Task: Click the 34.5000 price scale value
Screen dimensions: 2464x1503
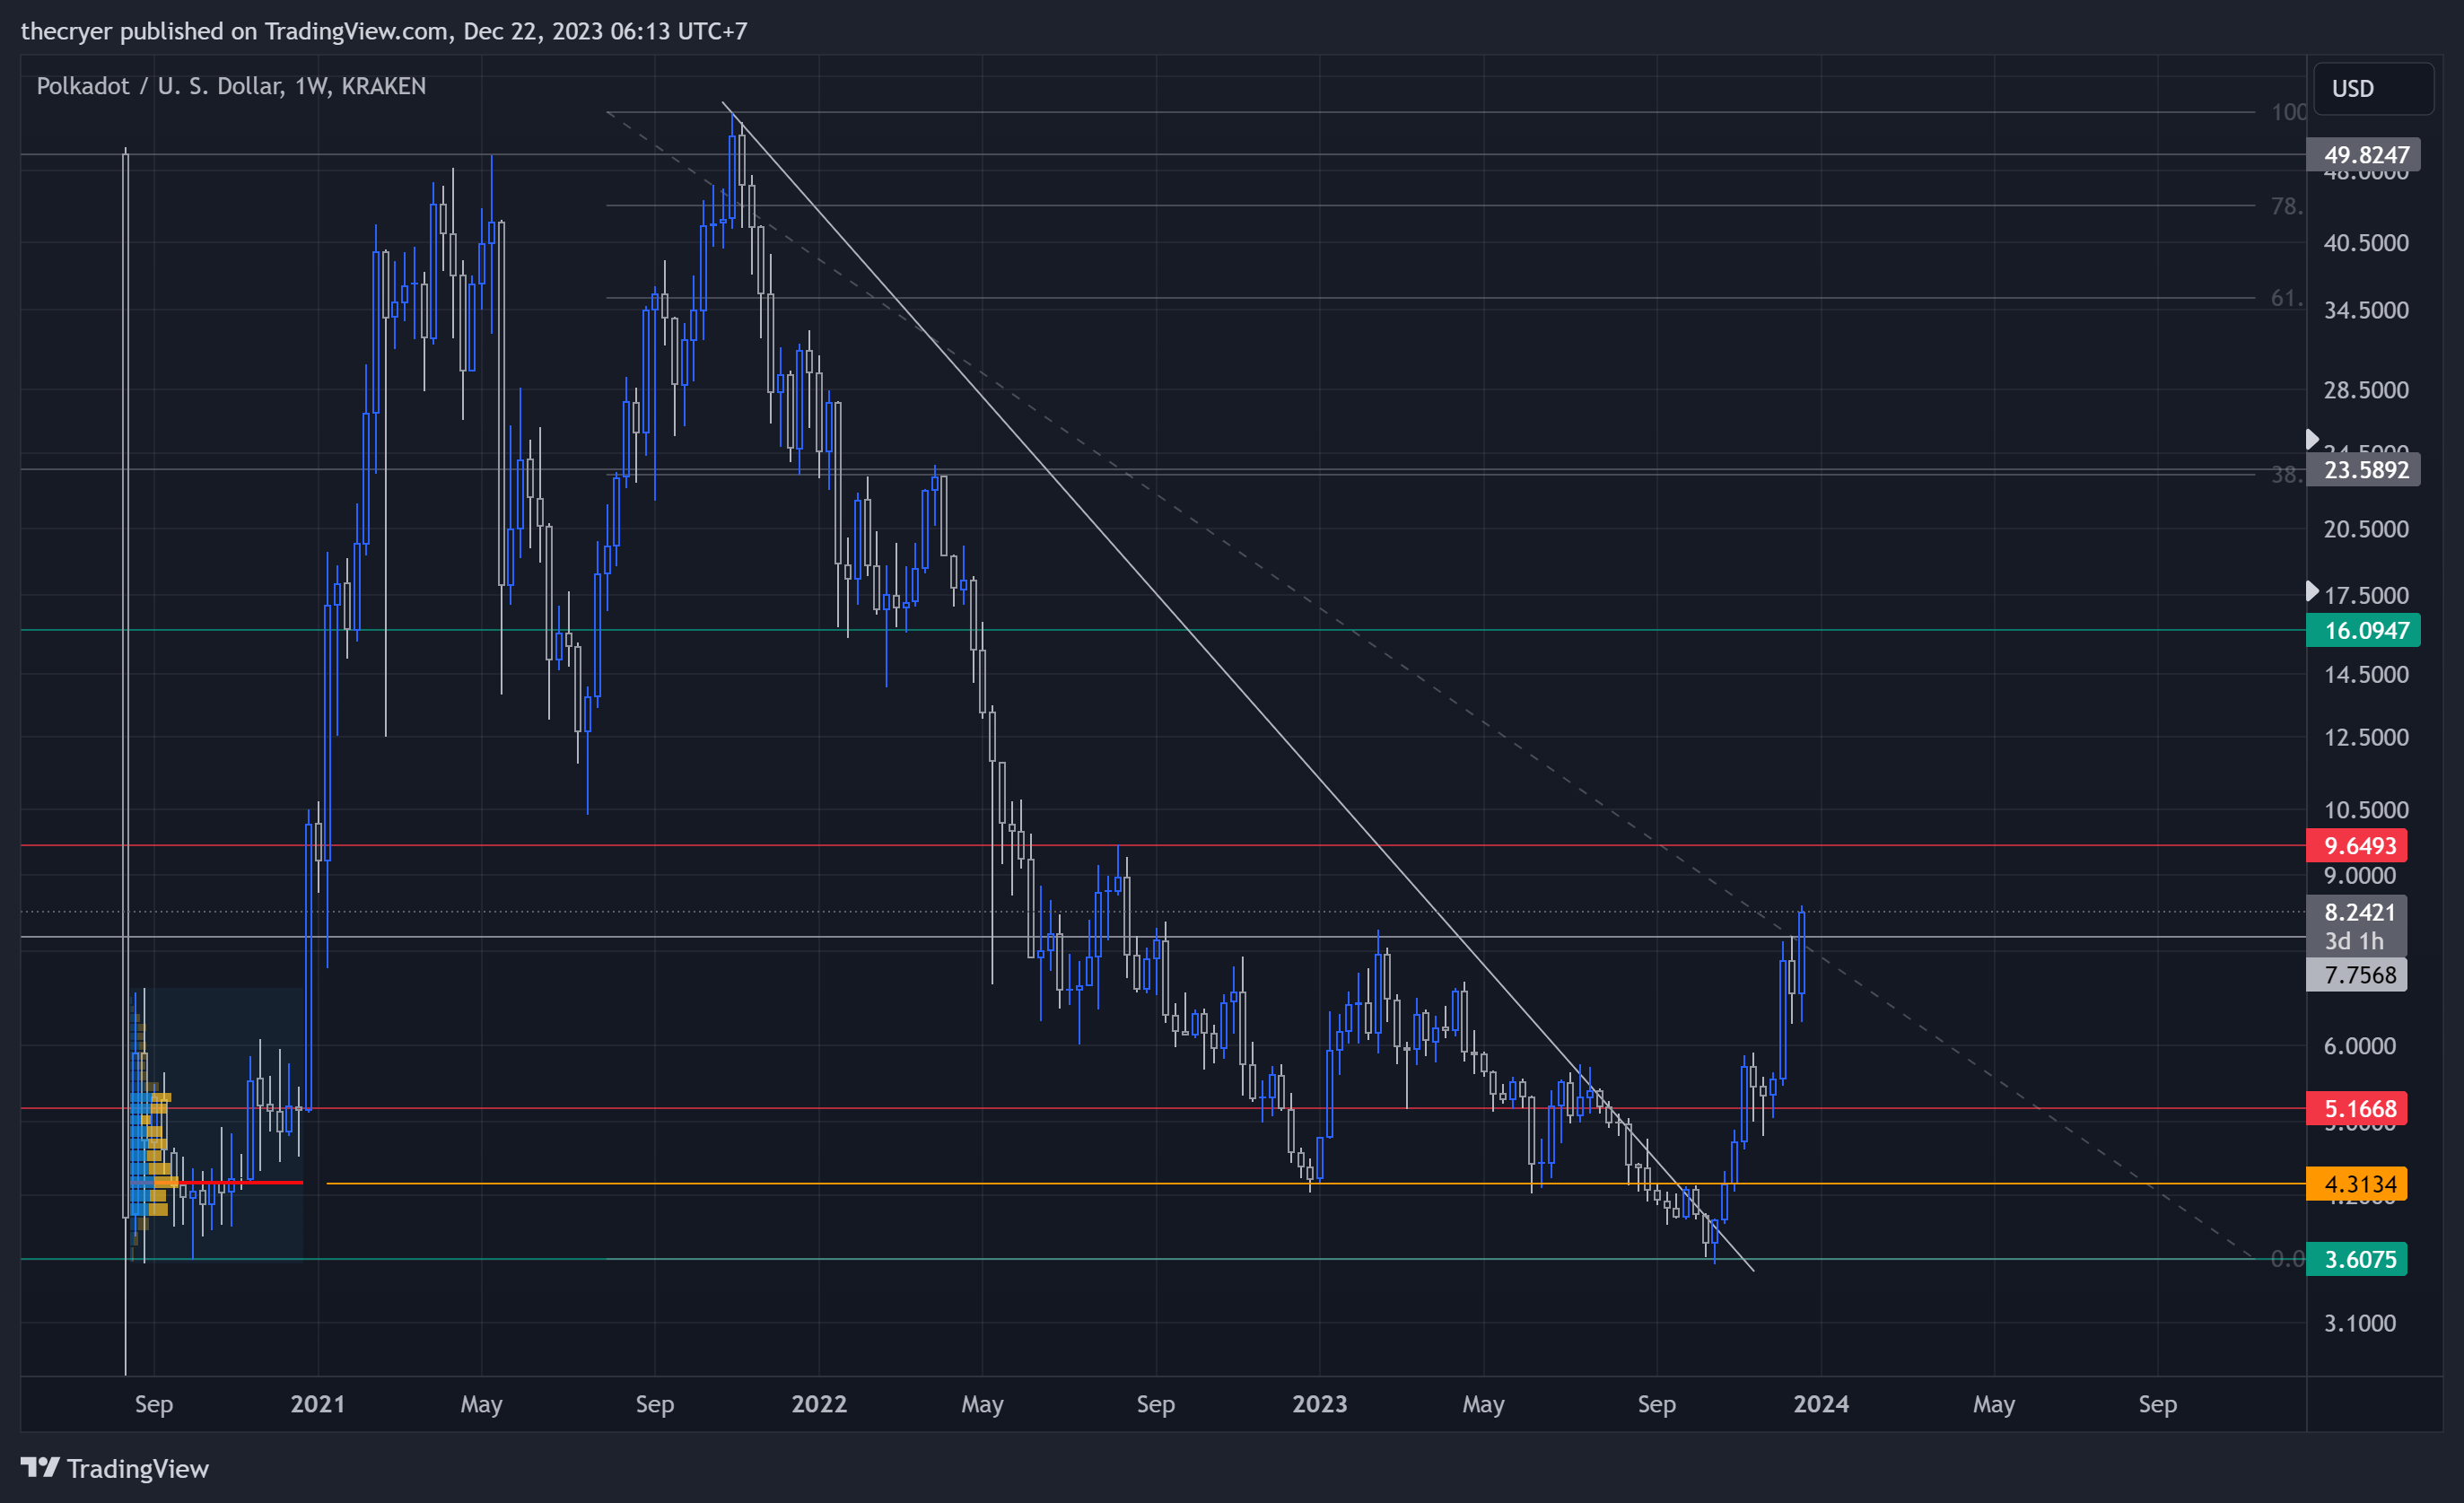Action: tap(2366, 310)
